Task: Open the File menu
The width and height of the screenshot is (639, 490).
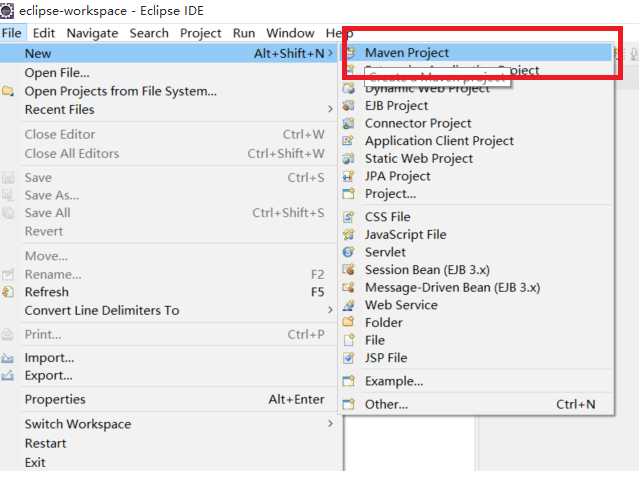Action: tap(11, 33)
